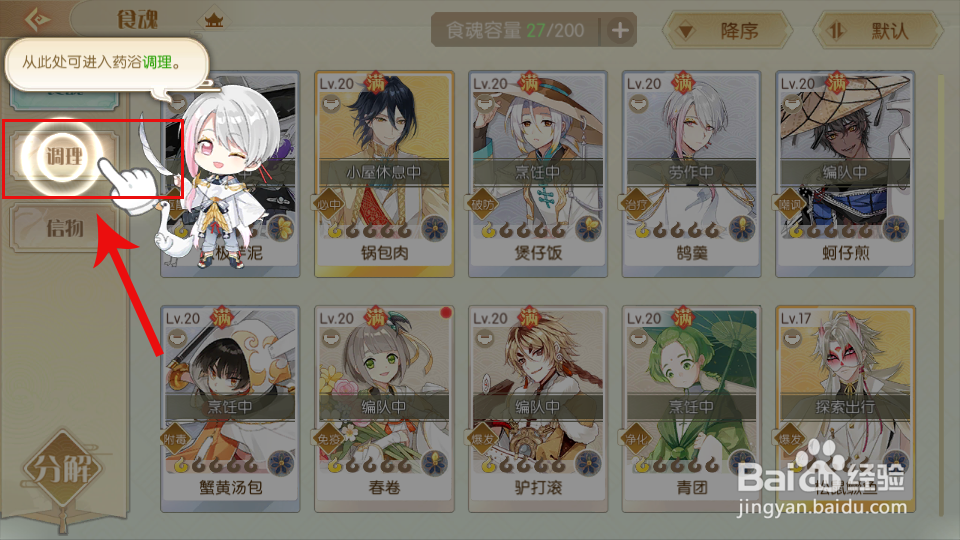Toggle the lock icon on 锅包肉 card

click(x=331, y=105)
